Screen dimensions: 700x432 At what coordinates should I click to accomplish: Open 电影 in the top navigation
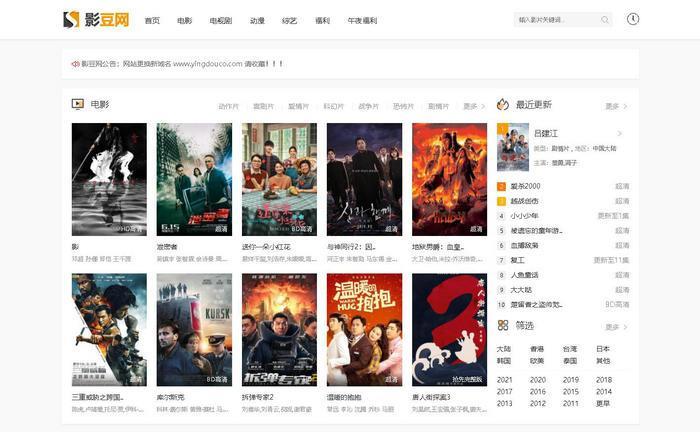184,21
